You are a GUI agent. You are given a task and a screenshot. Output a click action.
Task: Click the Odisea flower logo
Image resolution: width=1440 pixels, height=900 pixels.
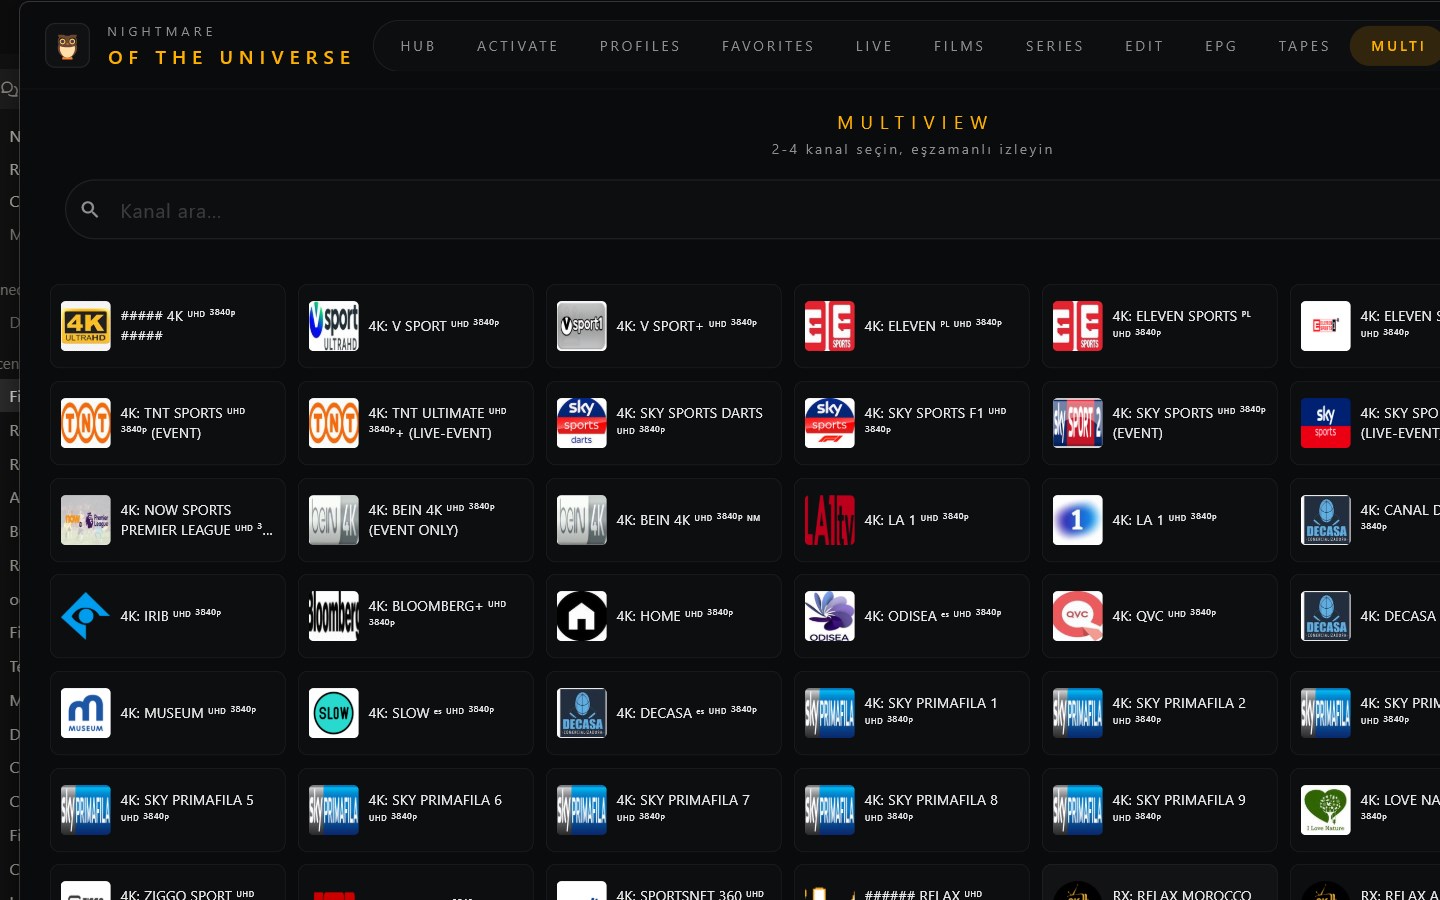(x=830, y=616)
